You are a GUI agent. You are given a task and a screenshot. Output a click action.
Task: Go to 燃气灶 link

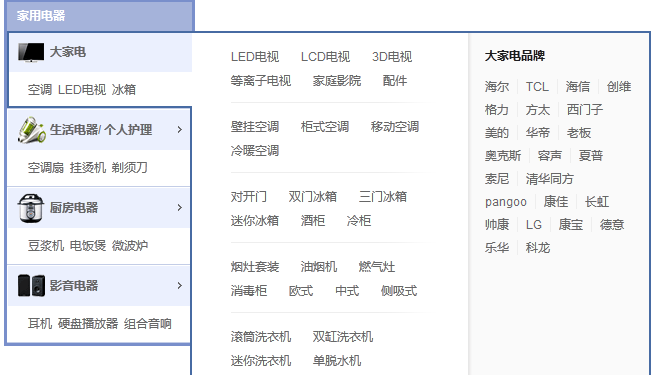click(377, 267)
